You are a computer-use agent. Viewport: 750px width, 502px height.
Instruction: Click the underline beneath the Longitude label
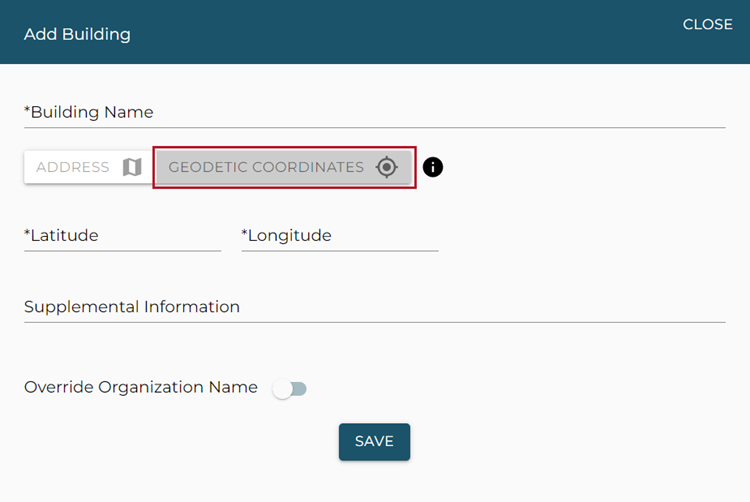tap(339, 250)
